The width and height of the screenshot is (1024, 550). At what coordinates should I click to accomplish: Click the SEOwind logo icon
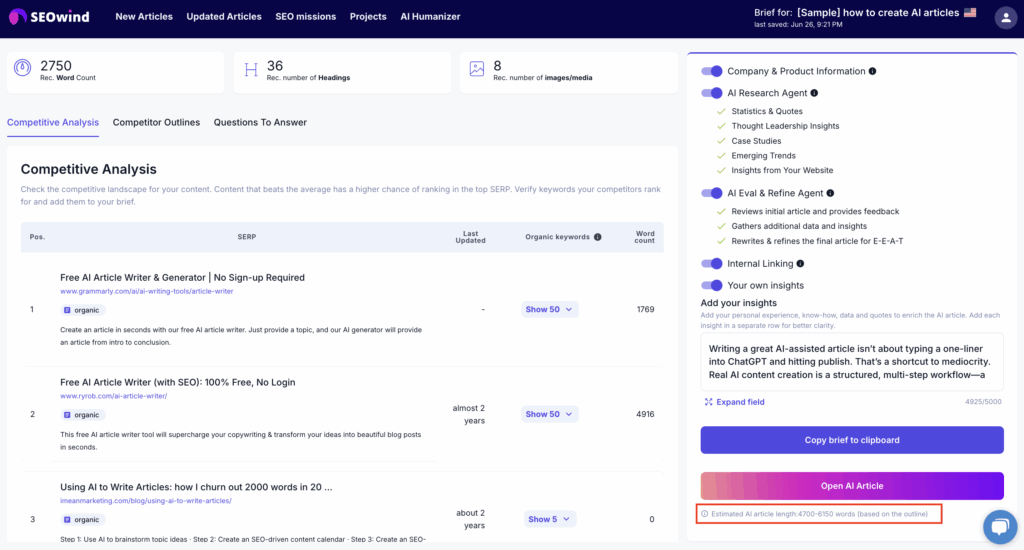[x=17, y=17]
